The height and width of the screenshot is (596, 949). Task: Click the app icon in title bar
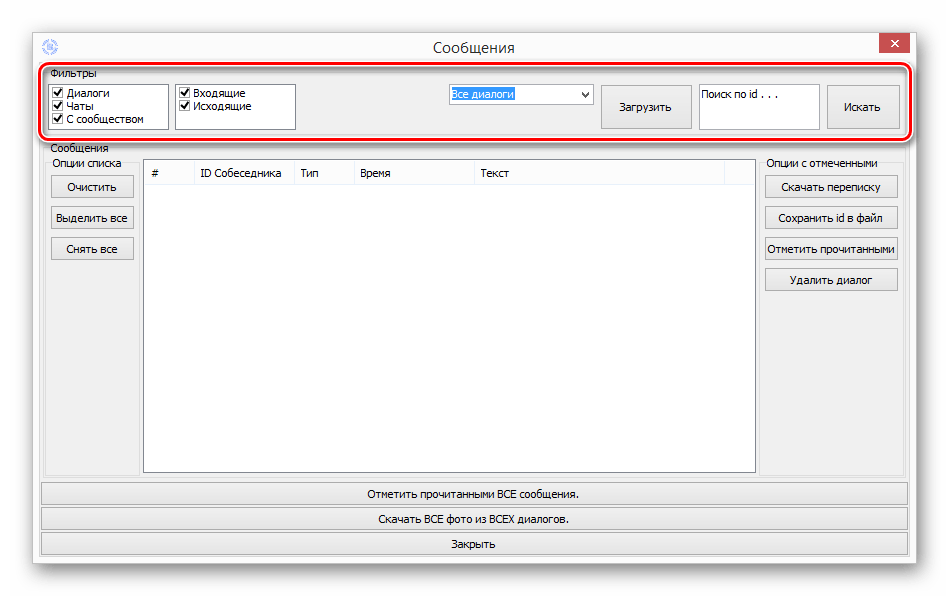[50, 46]
